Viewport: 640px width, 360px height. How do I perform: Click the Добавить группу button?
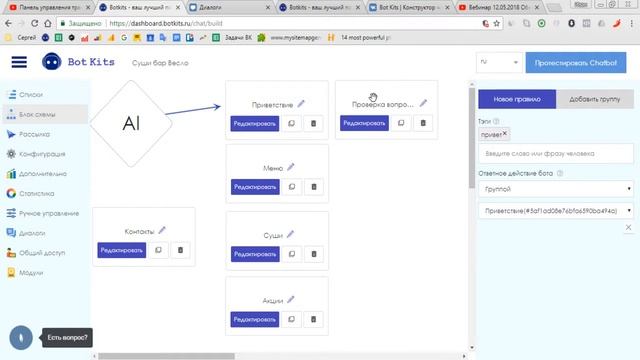595,99
